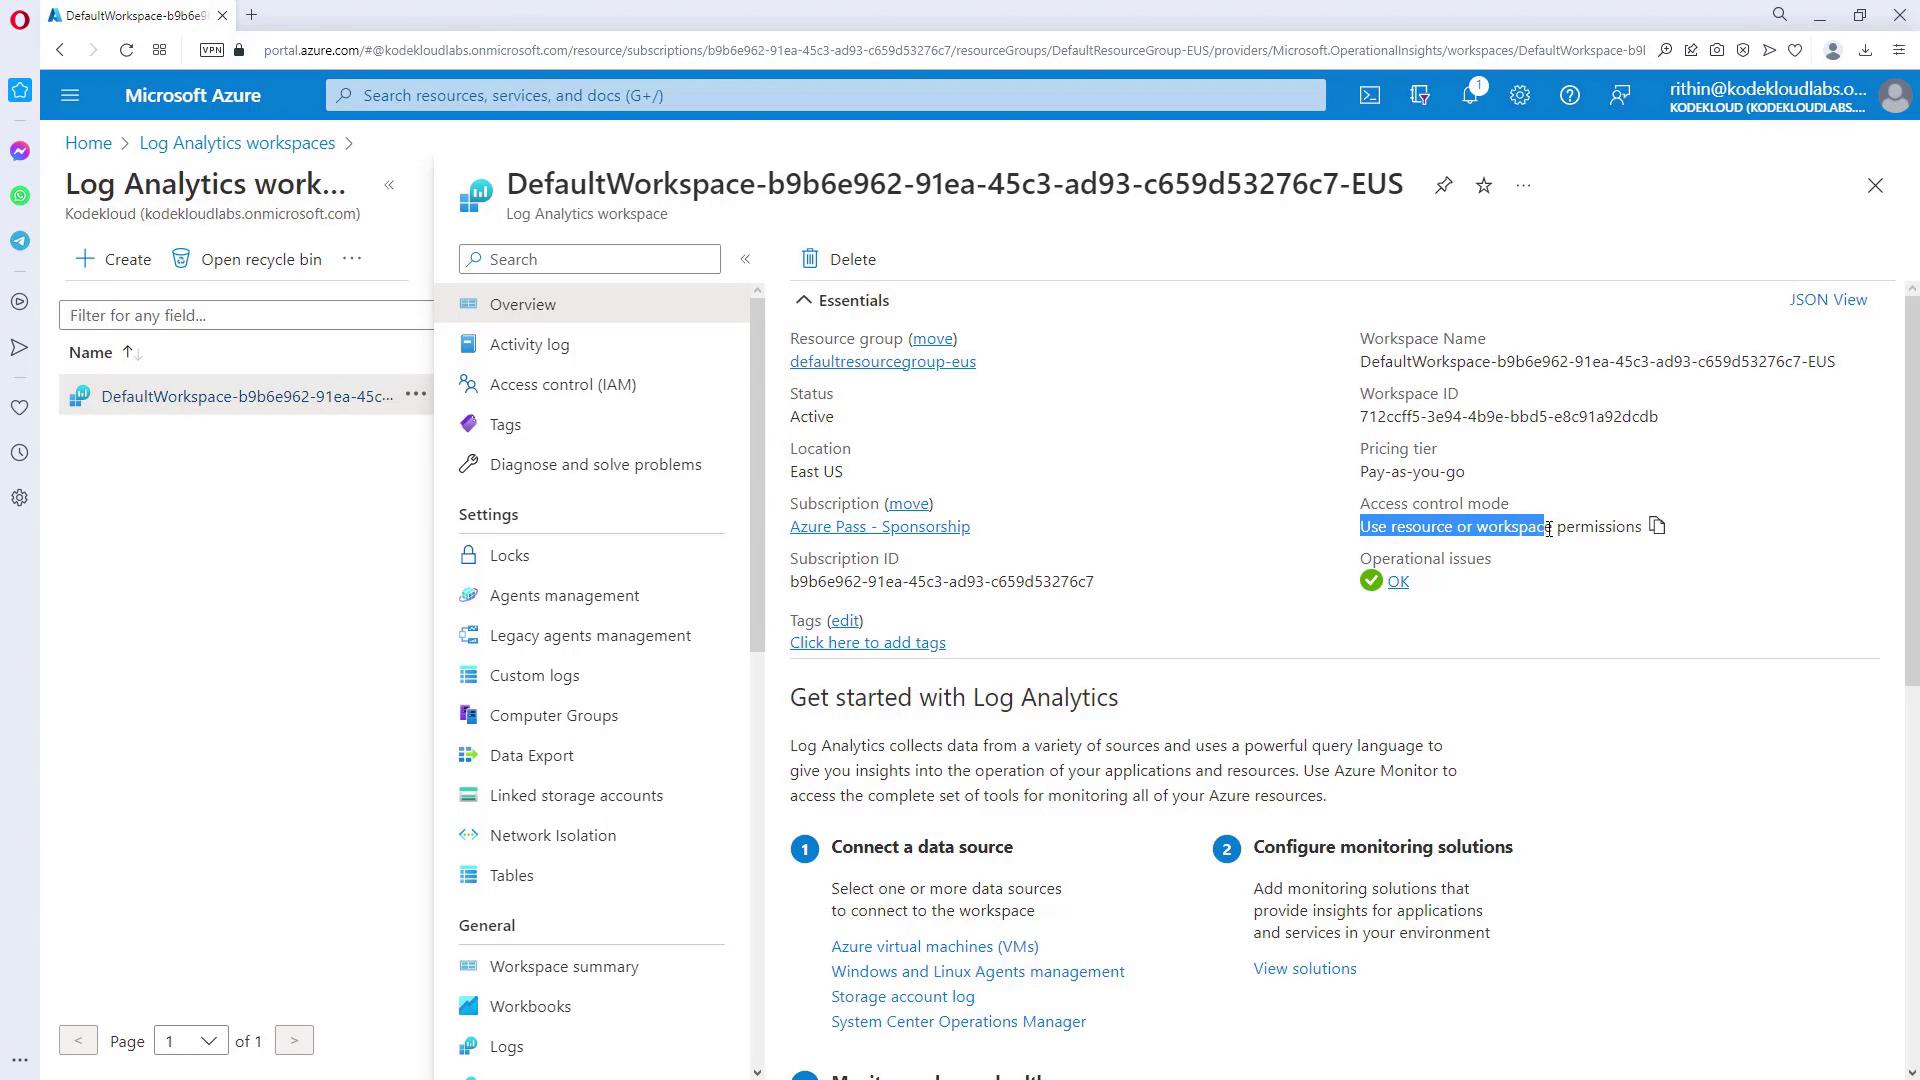Viewport: 1920px width, 1080px height.
Task: Click defaultresourcegroup-eus link
Action: pos(882,362)
